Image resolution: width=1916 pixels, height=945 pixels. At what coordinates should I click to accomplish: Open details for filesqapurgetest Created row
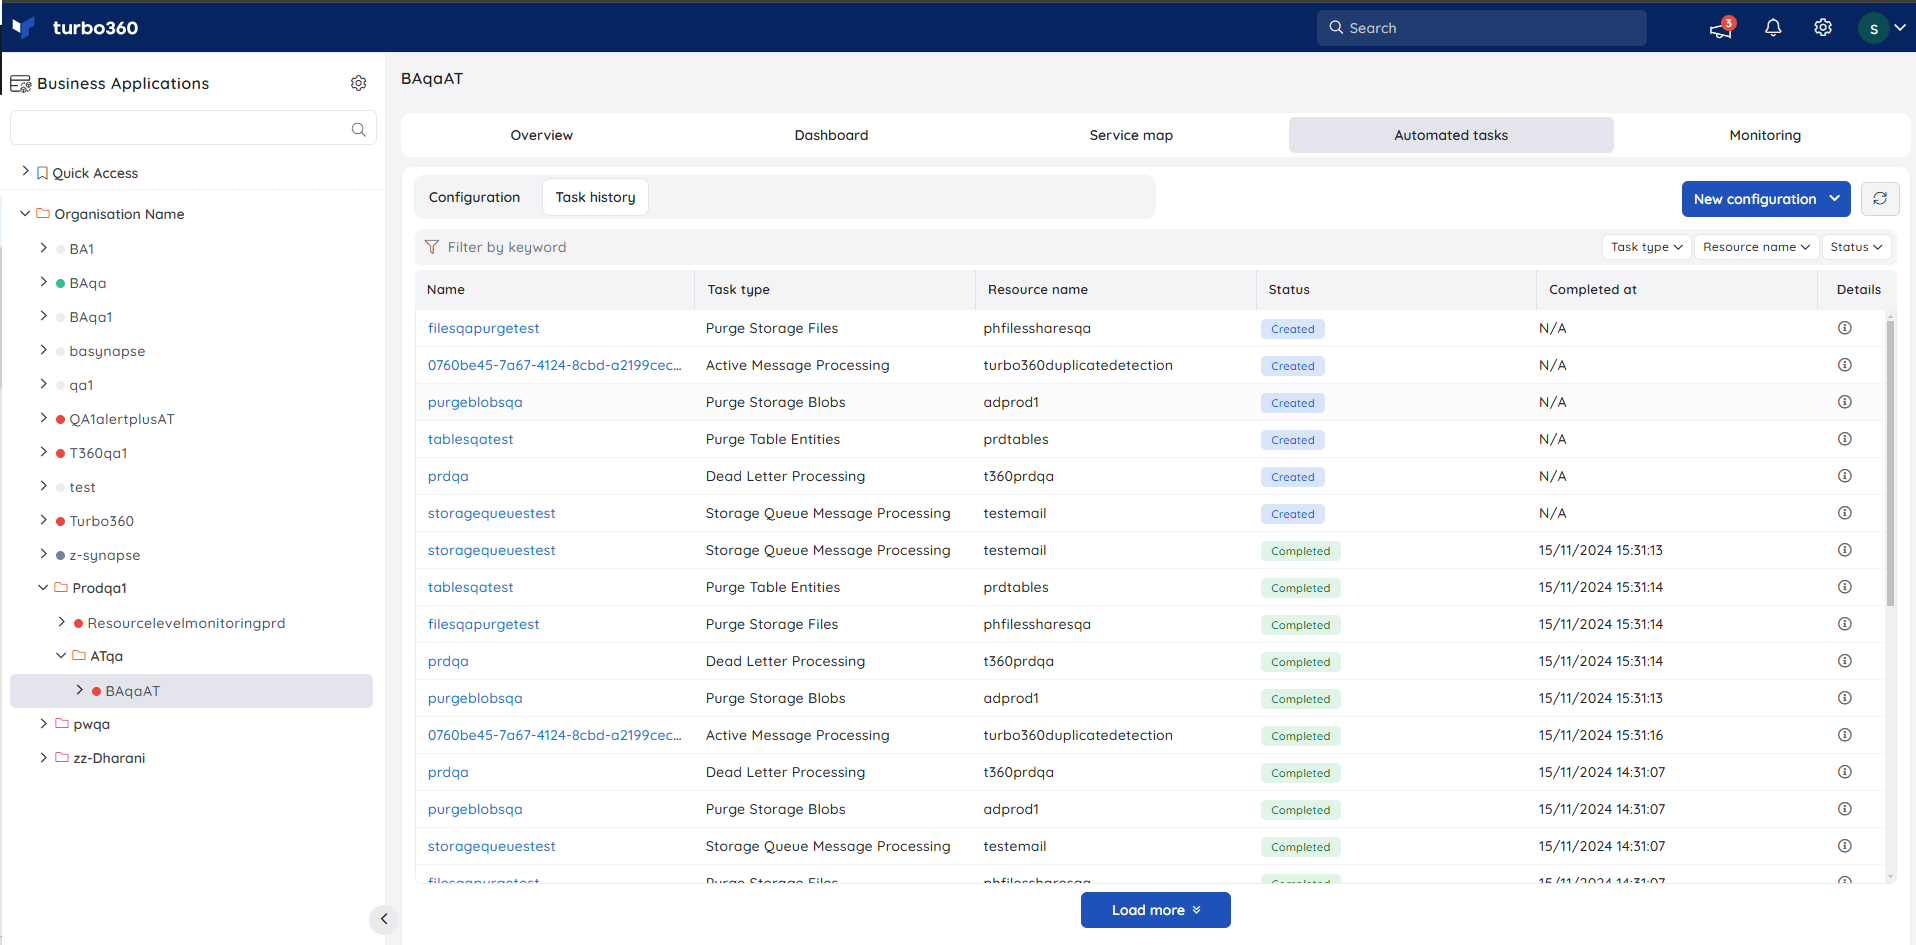tap(1845, 328)
